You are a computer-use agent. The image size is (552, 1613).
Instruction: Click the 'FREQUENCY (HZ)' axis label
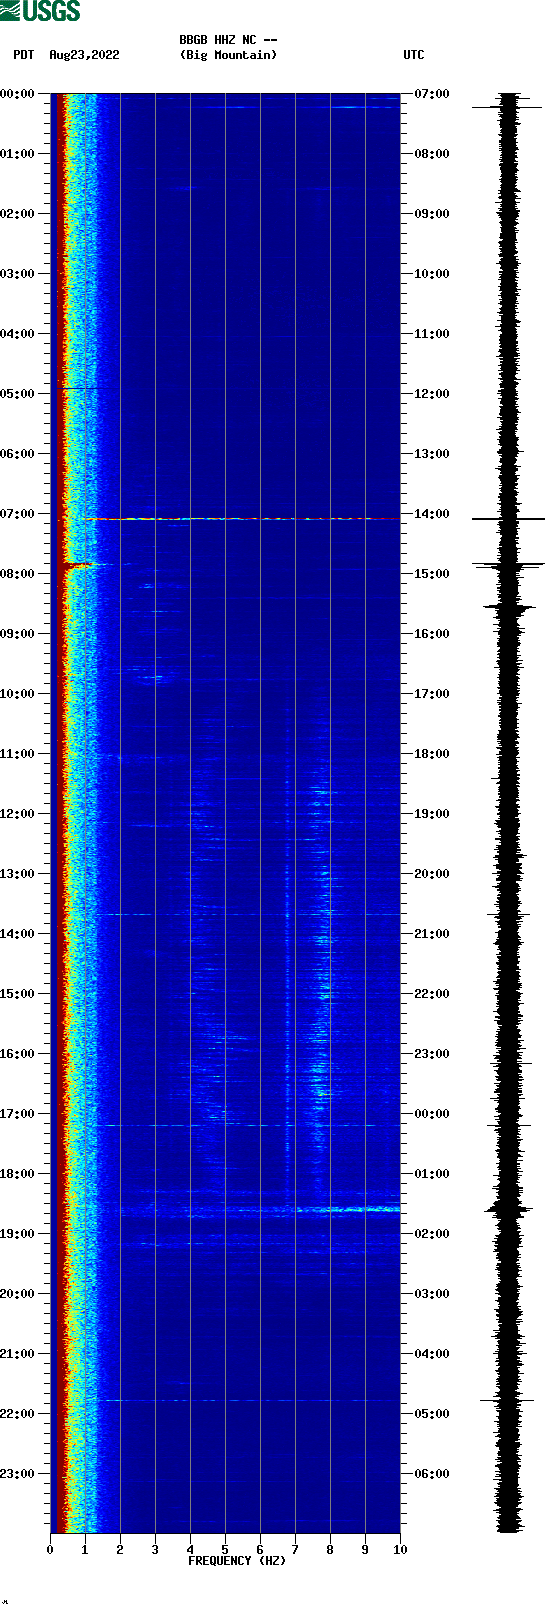(237, 1561)
